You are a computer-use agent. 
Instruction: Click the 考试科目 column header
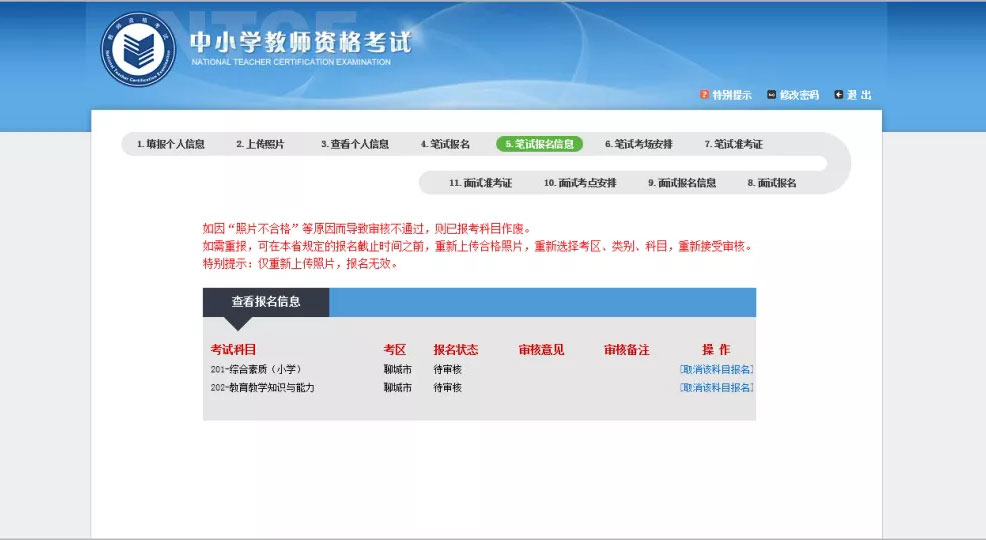point(233,350)
